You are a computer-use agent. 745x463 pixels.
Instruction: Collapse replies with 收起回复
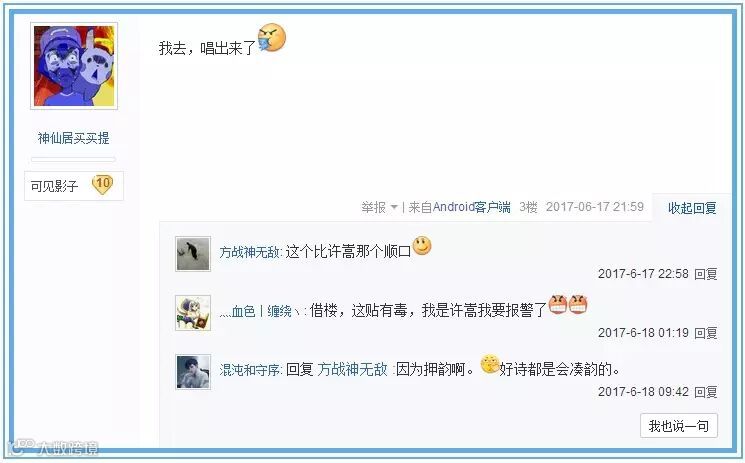click(692, 208)
